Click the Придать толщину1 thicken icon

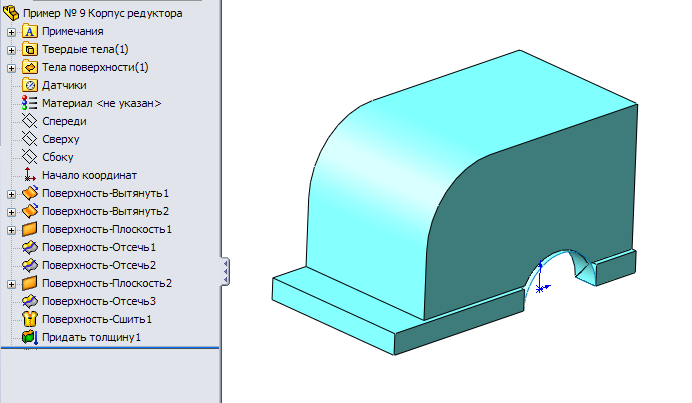pos(30,338)
